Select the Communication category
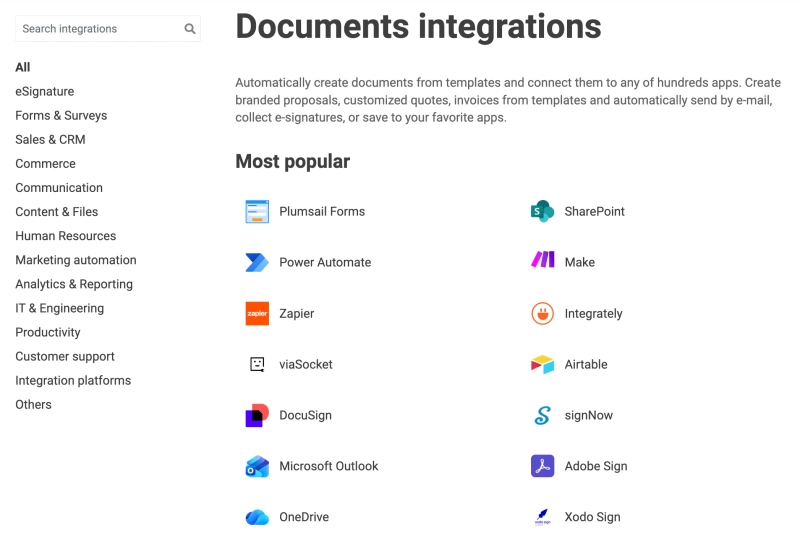The height and width of the screenshot is (543, 800). (x=59, y=187)
